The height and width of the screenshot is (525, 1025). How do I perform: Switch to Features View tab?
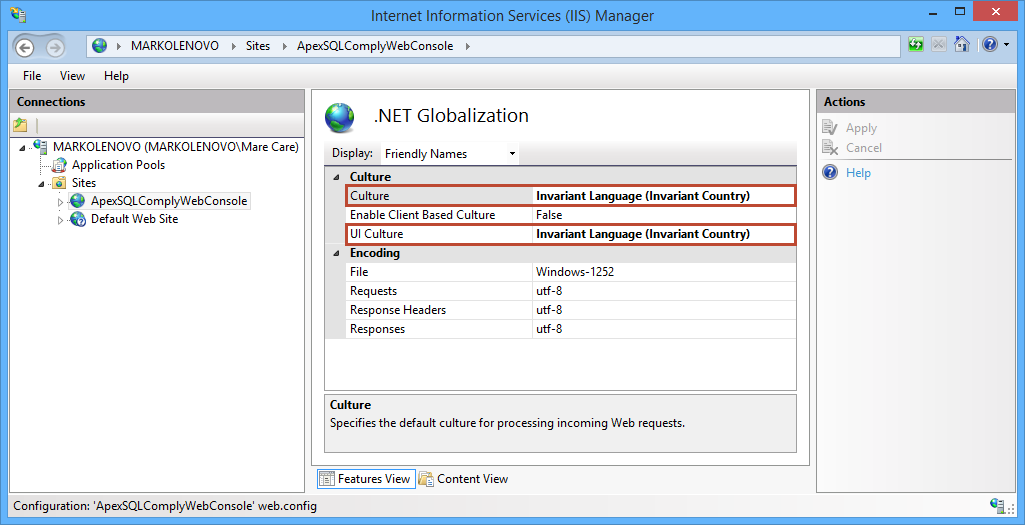click(x=366, y=479)
